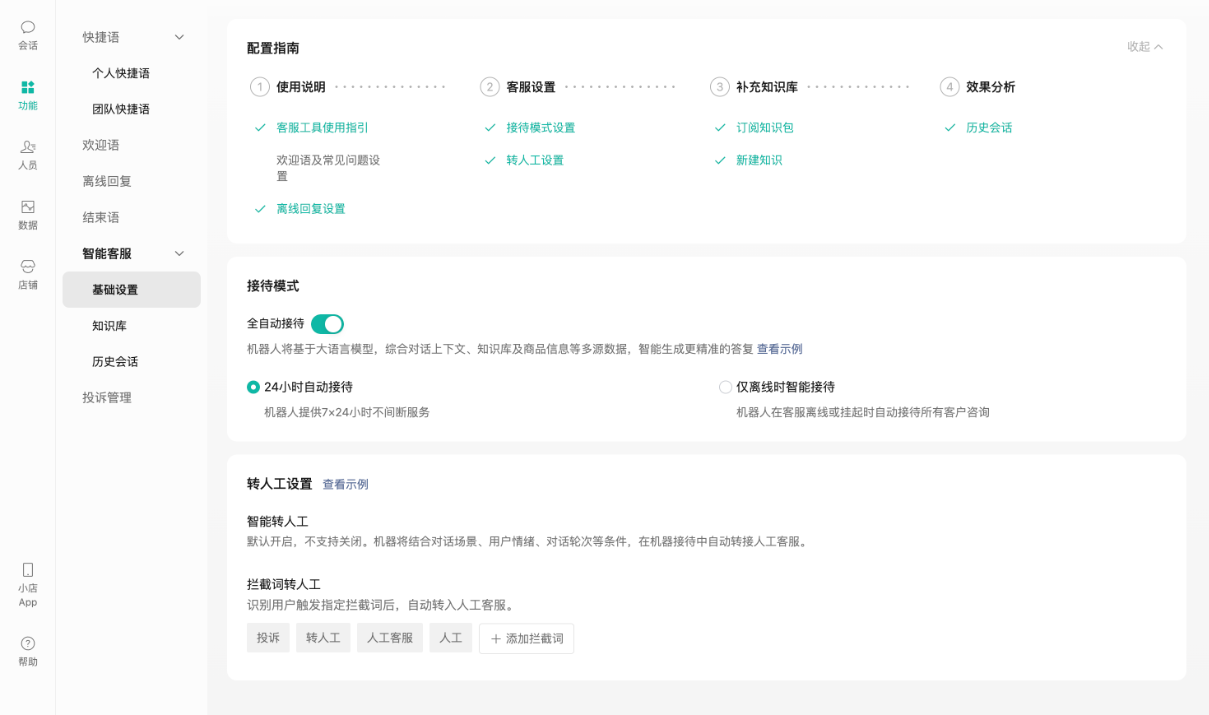This screenshot has height=715, width=1209.
Task: Open the 客服工具使用指引 guide link
Action: 322,128
